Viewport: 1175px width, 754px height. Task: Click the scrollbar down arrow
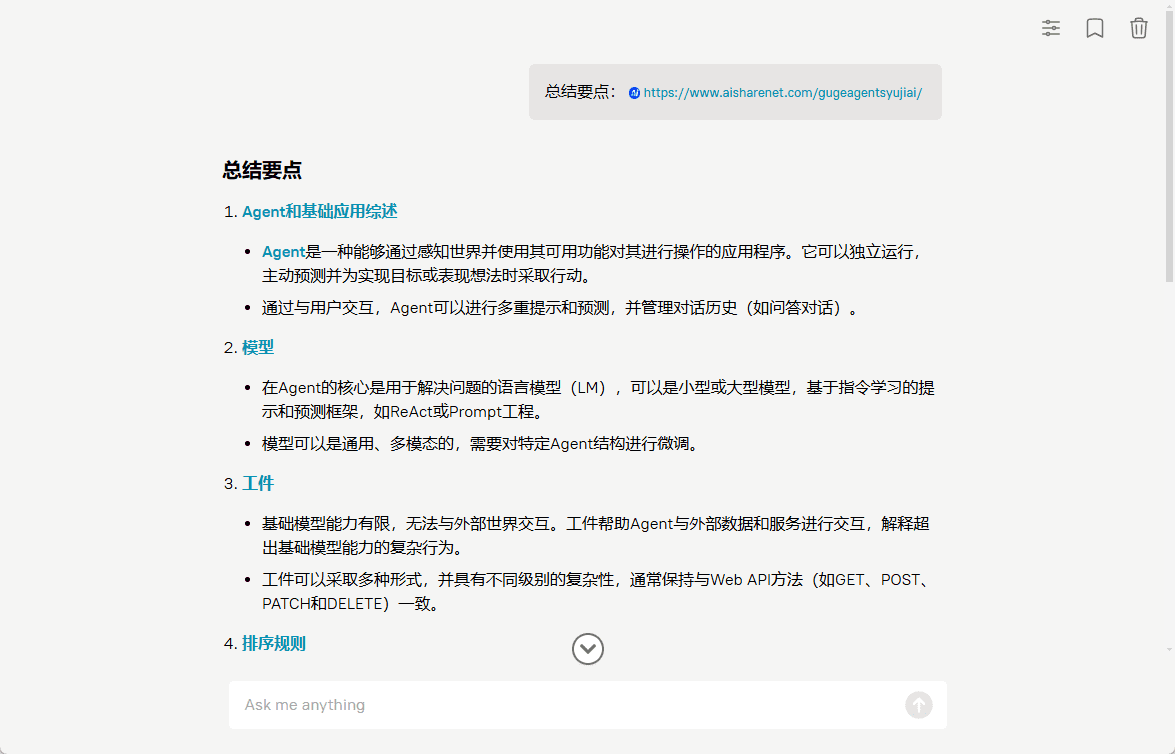coord(1169,649)
